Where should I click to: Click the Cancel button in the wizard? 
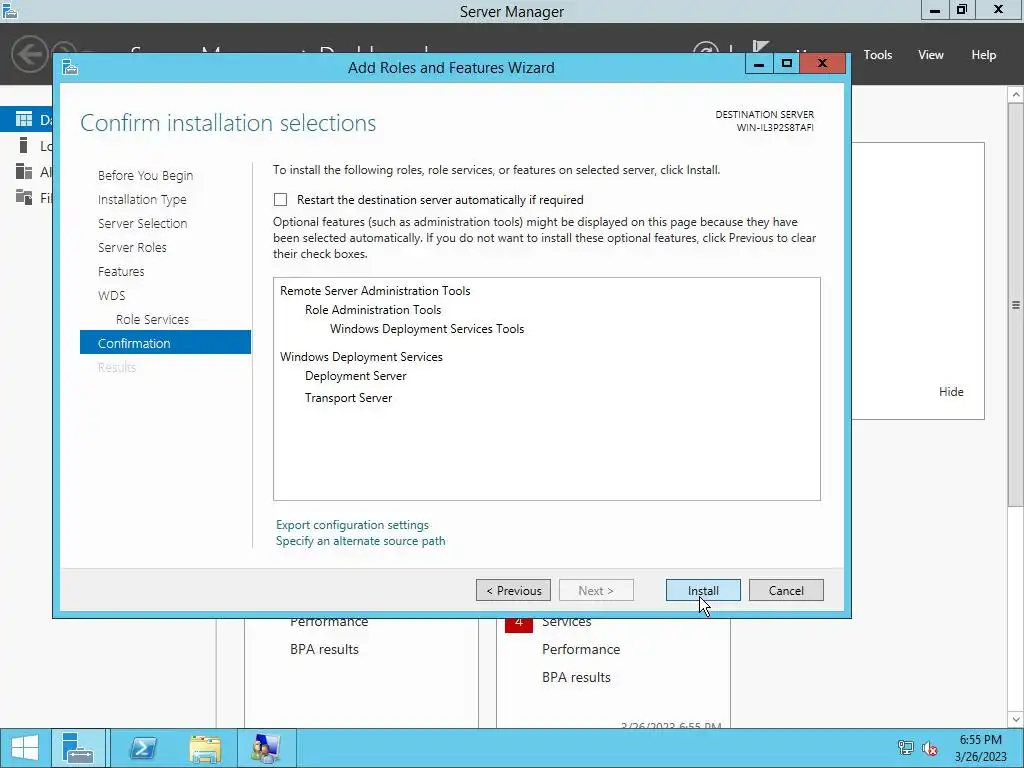786,590
